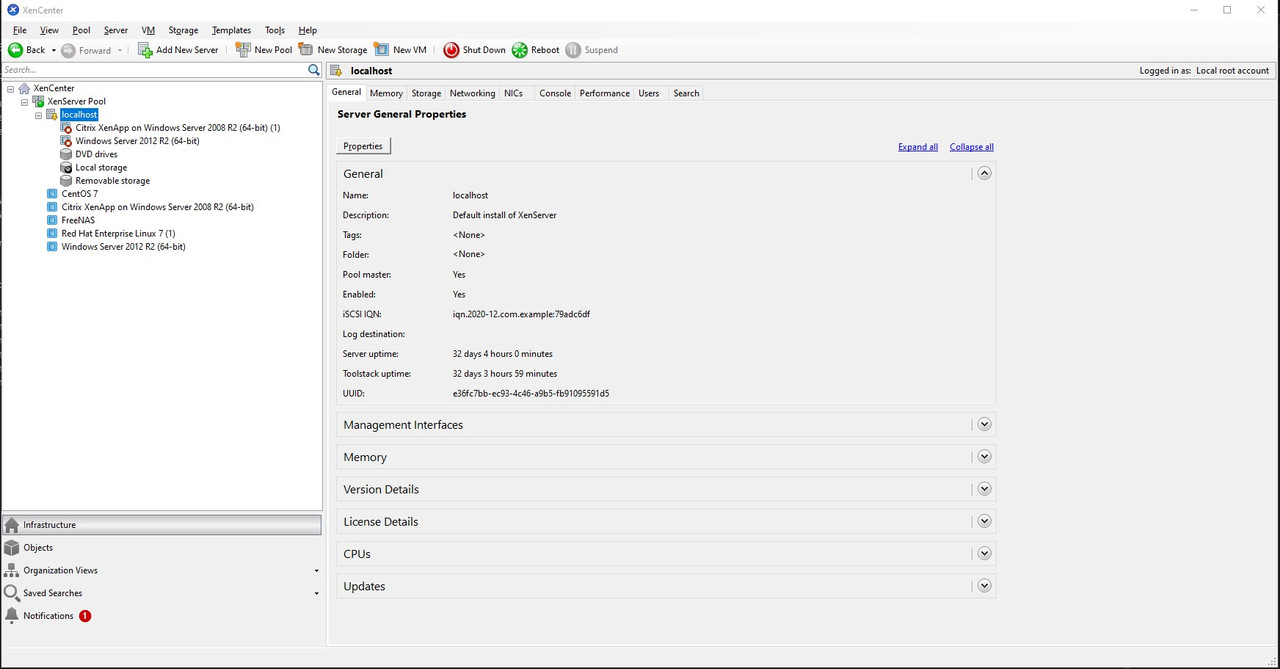Switch to the Storage tab
Screen dimensions: 1280x669
[x=426, y=93]
